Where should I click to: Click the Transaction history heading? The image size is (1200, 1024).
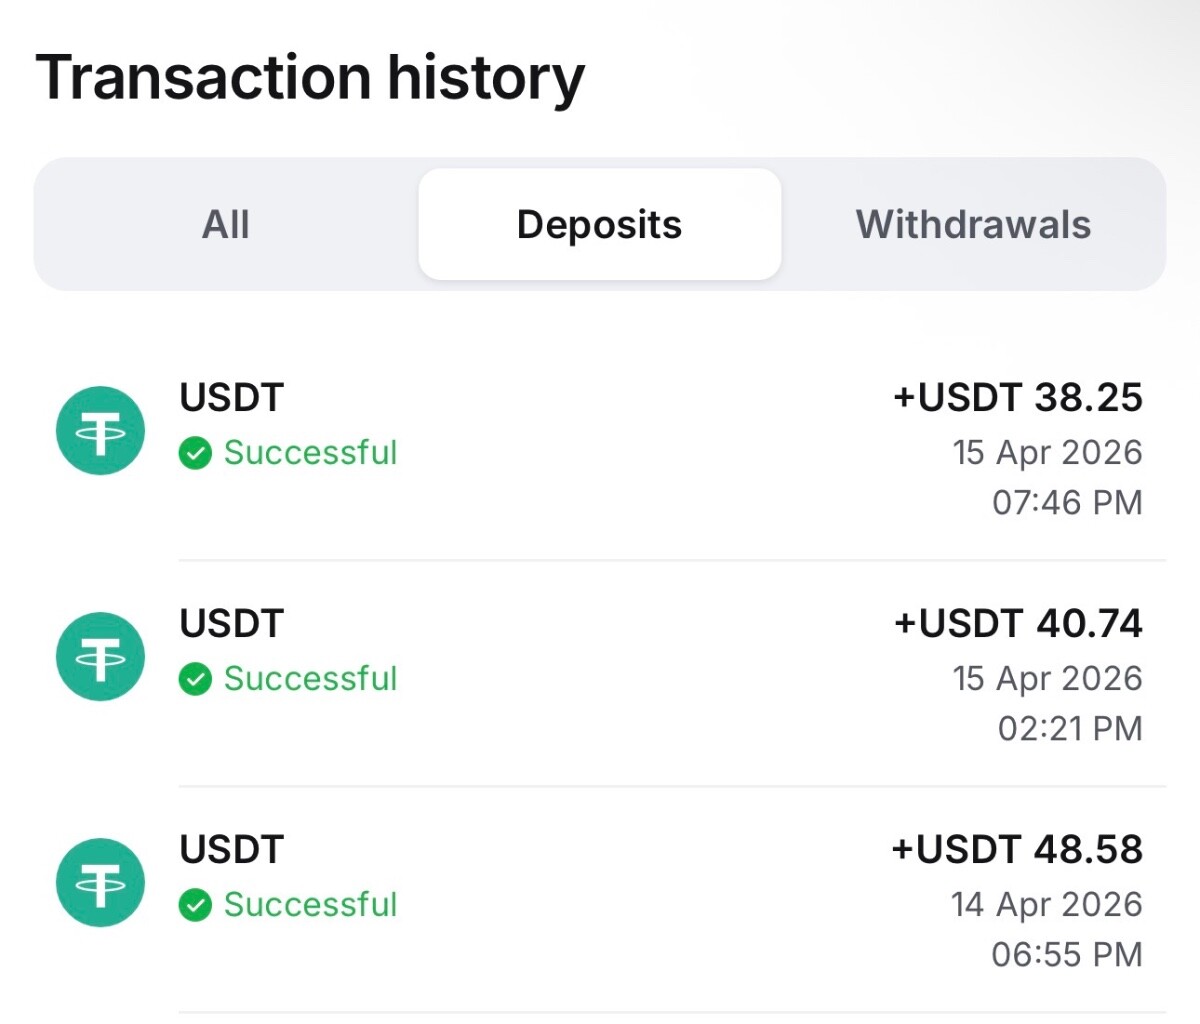coord(310,78)
